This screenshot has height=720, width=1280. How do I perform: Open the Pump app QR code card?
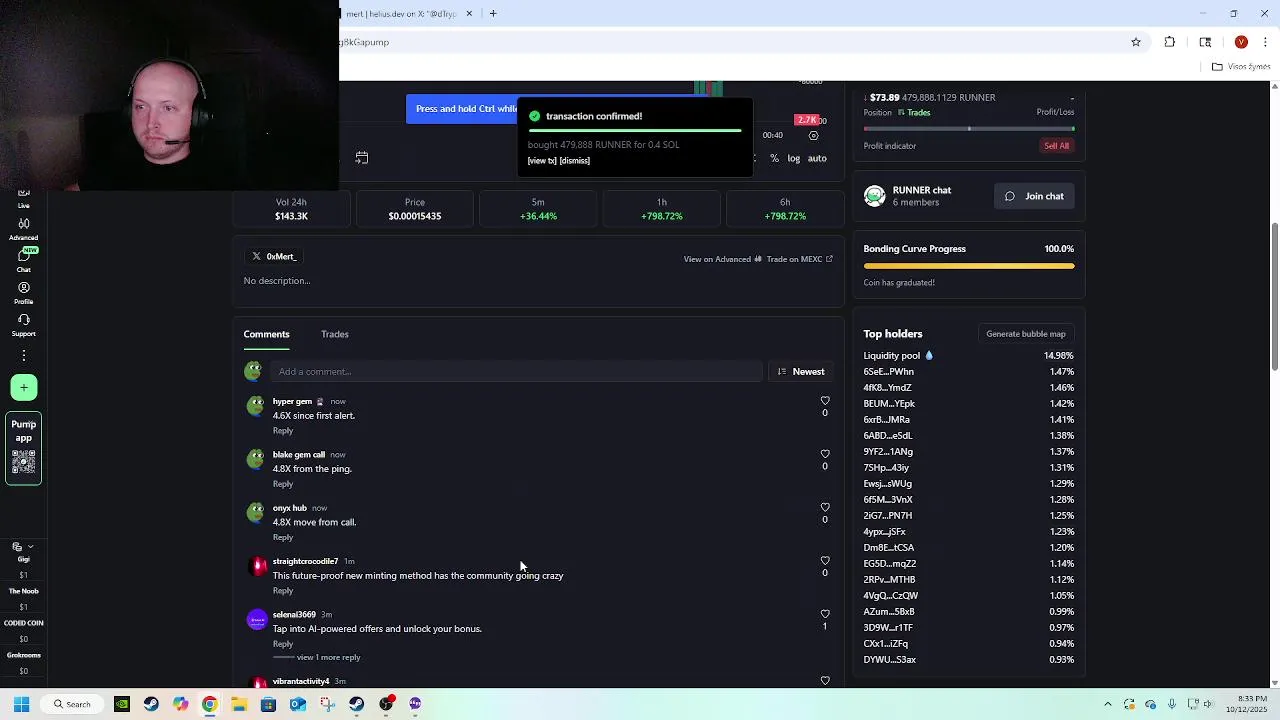coord(24,448)
